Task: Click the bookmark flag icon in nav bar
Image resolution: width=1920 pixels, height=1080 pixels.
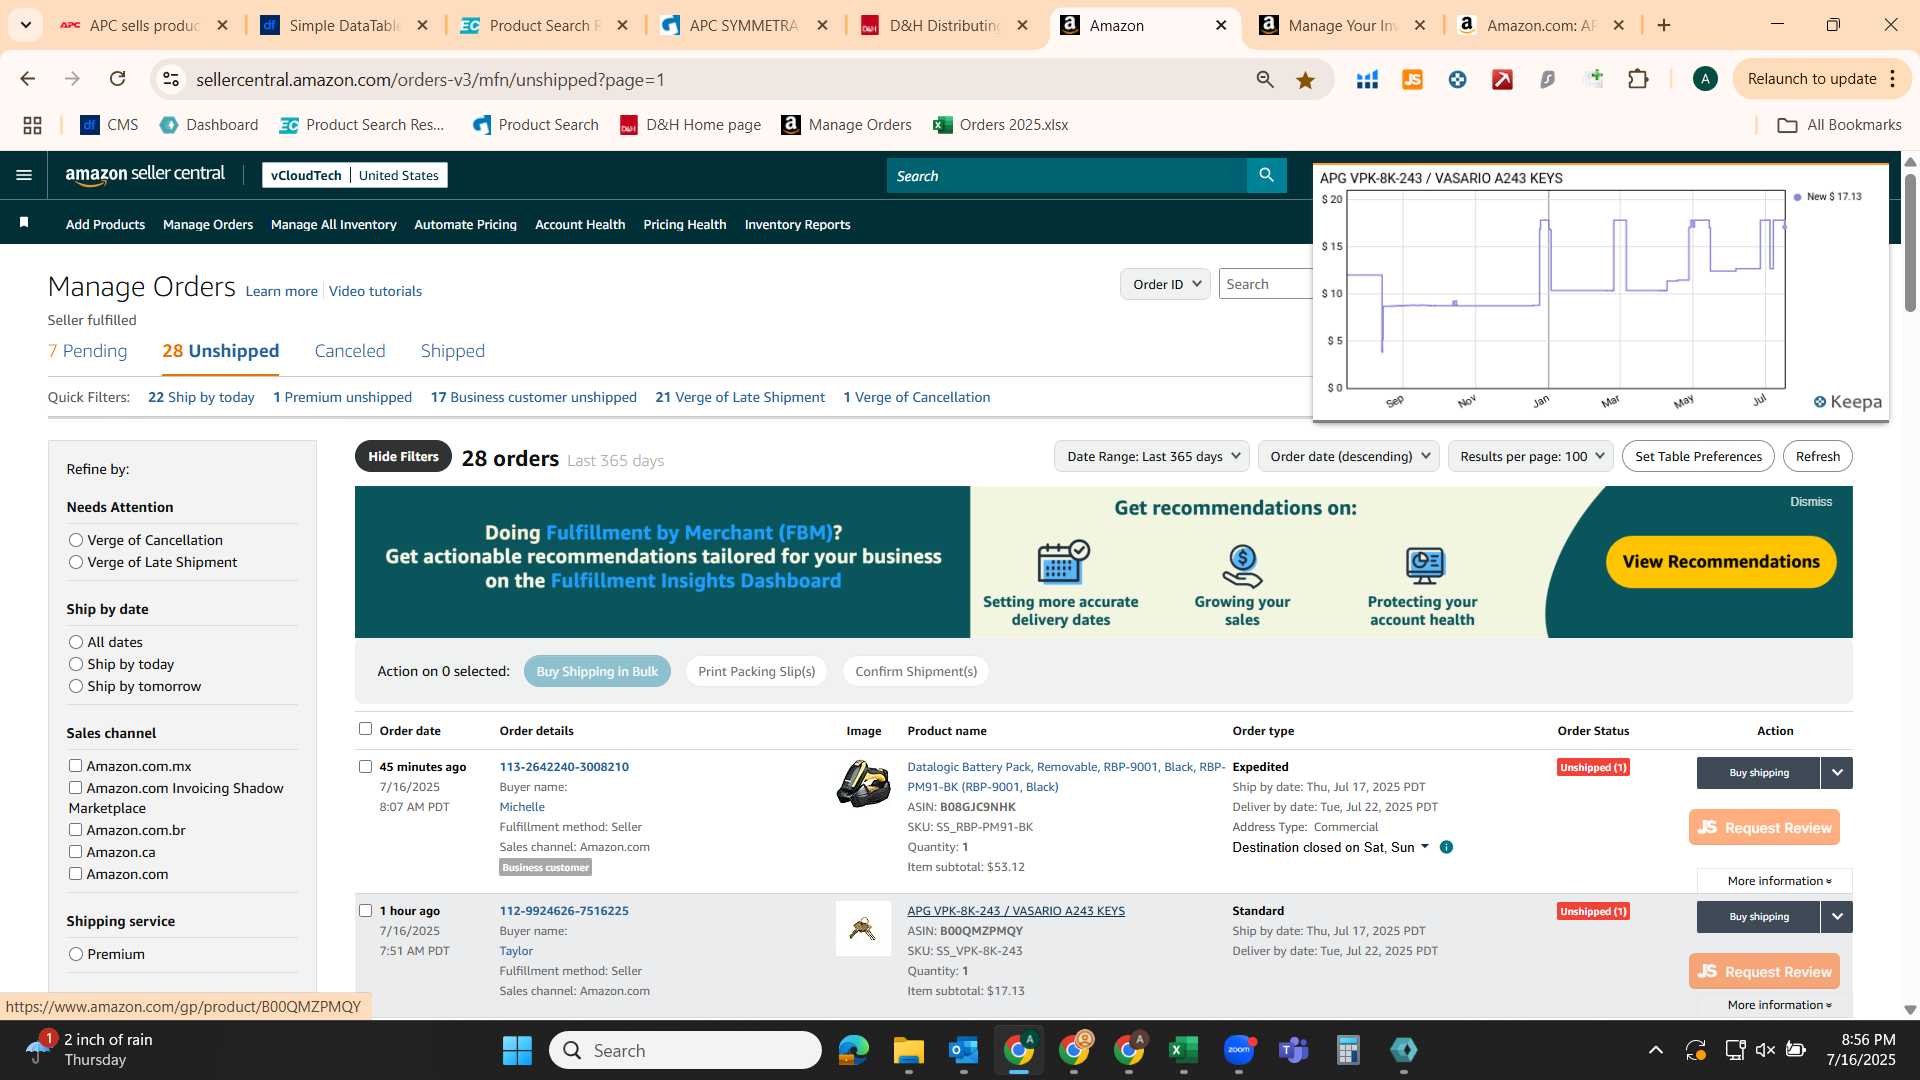Action: pyautogui.click(x=24, y=224)
